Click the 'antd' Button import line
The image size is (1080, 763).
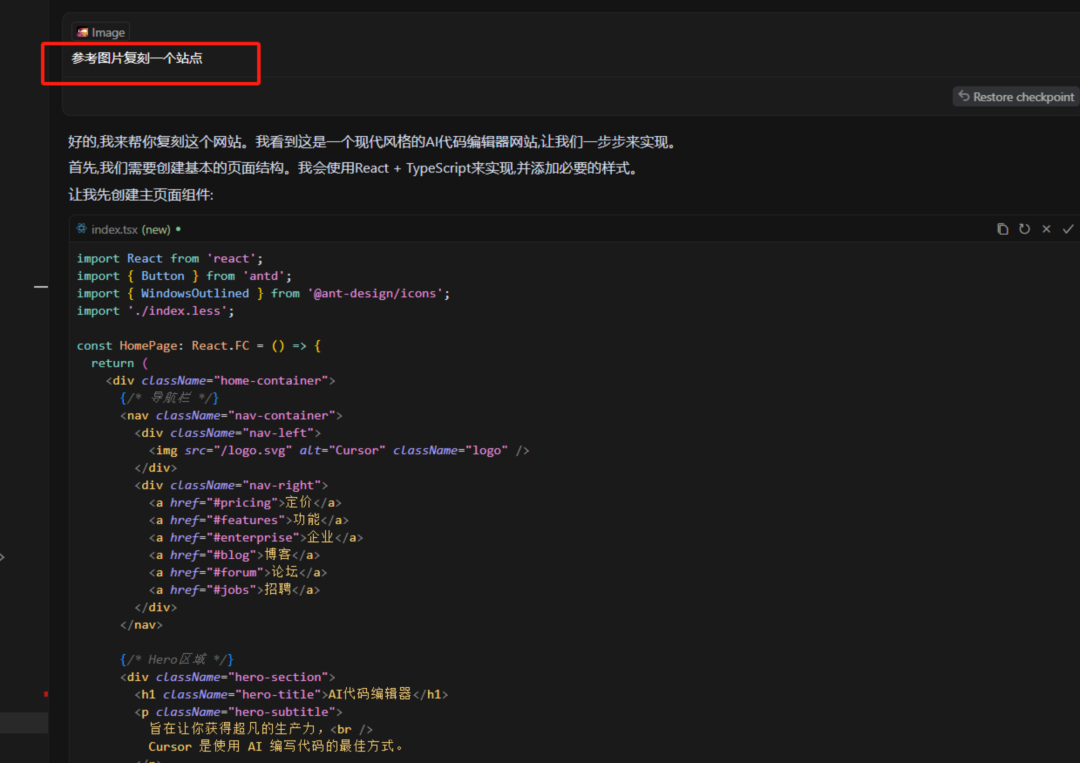point(184,276)
